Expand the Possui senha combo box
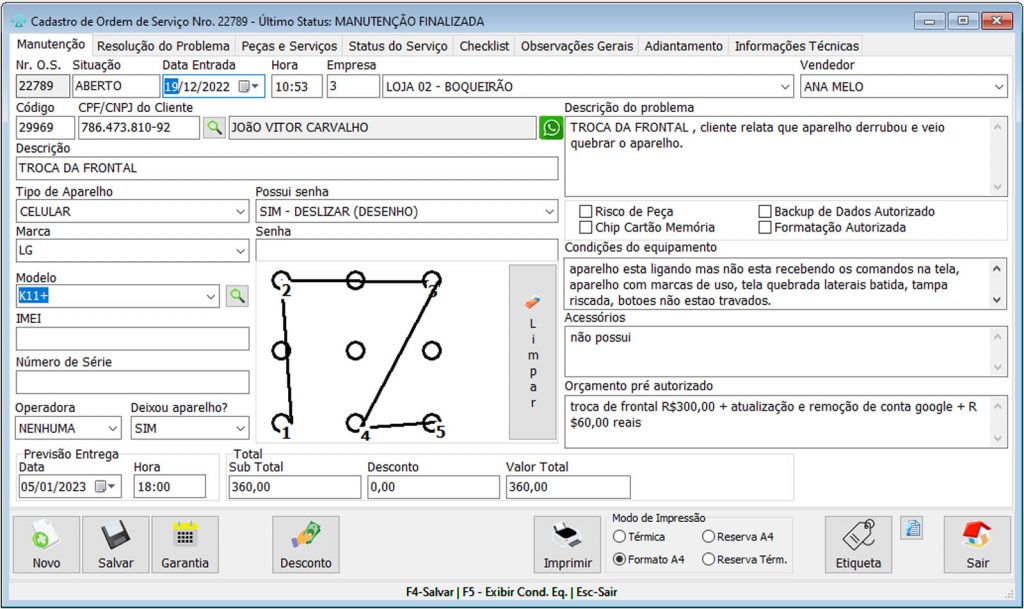Screen dimensions: 1024x609 click(x=548, y=212)
